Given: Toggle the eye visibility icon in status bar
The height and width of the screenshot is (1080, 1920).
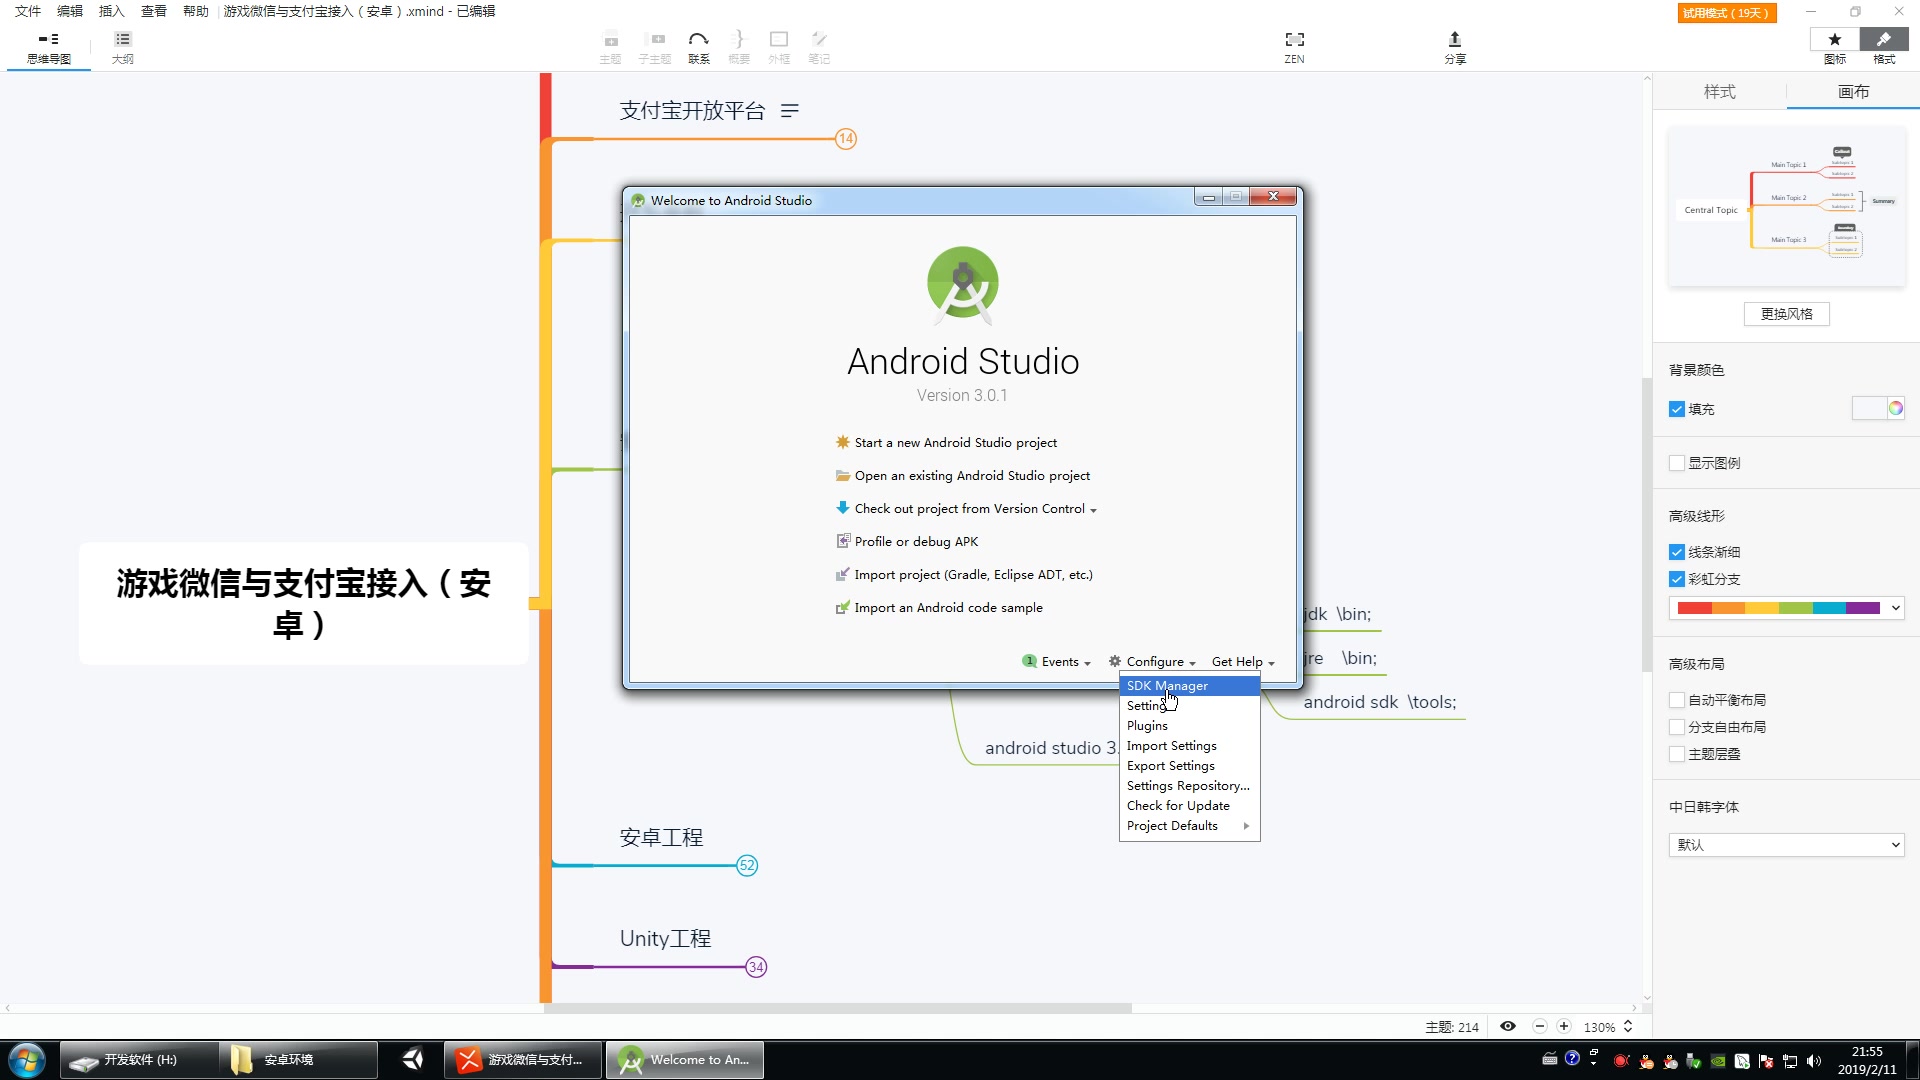Looking at the screenshot, I should (x=1508, y=1027).
